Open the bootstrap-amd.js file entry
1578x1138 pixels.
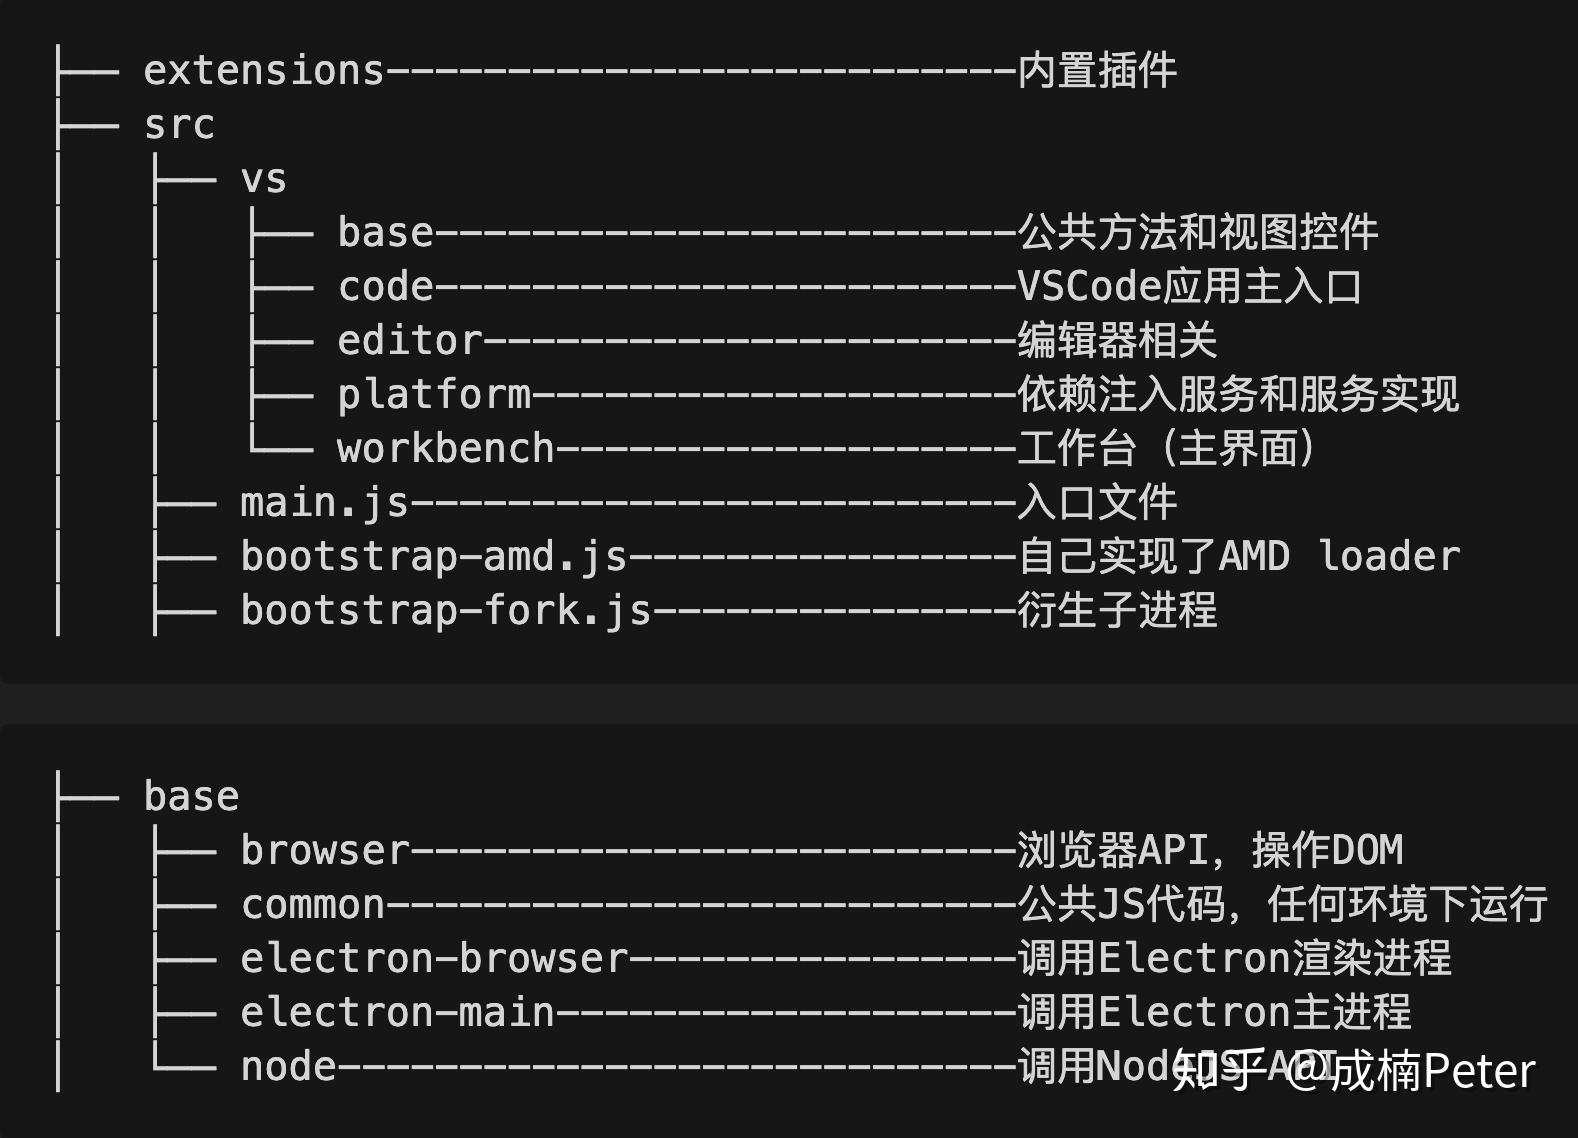433,557
